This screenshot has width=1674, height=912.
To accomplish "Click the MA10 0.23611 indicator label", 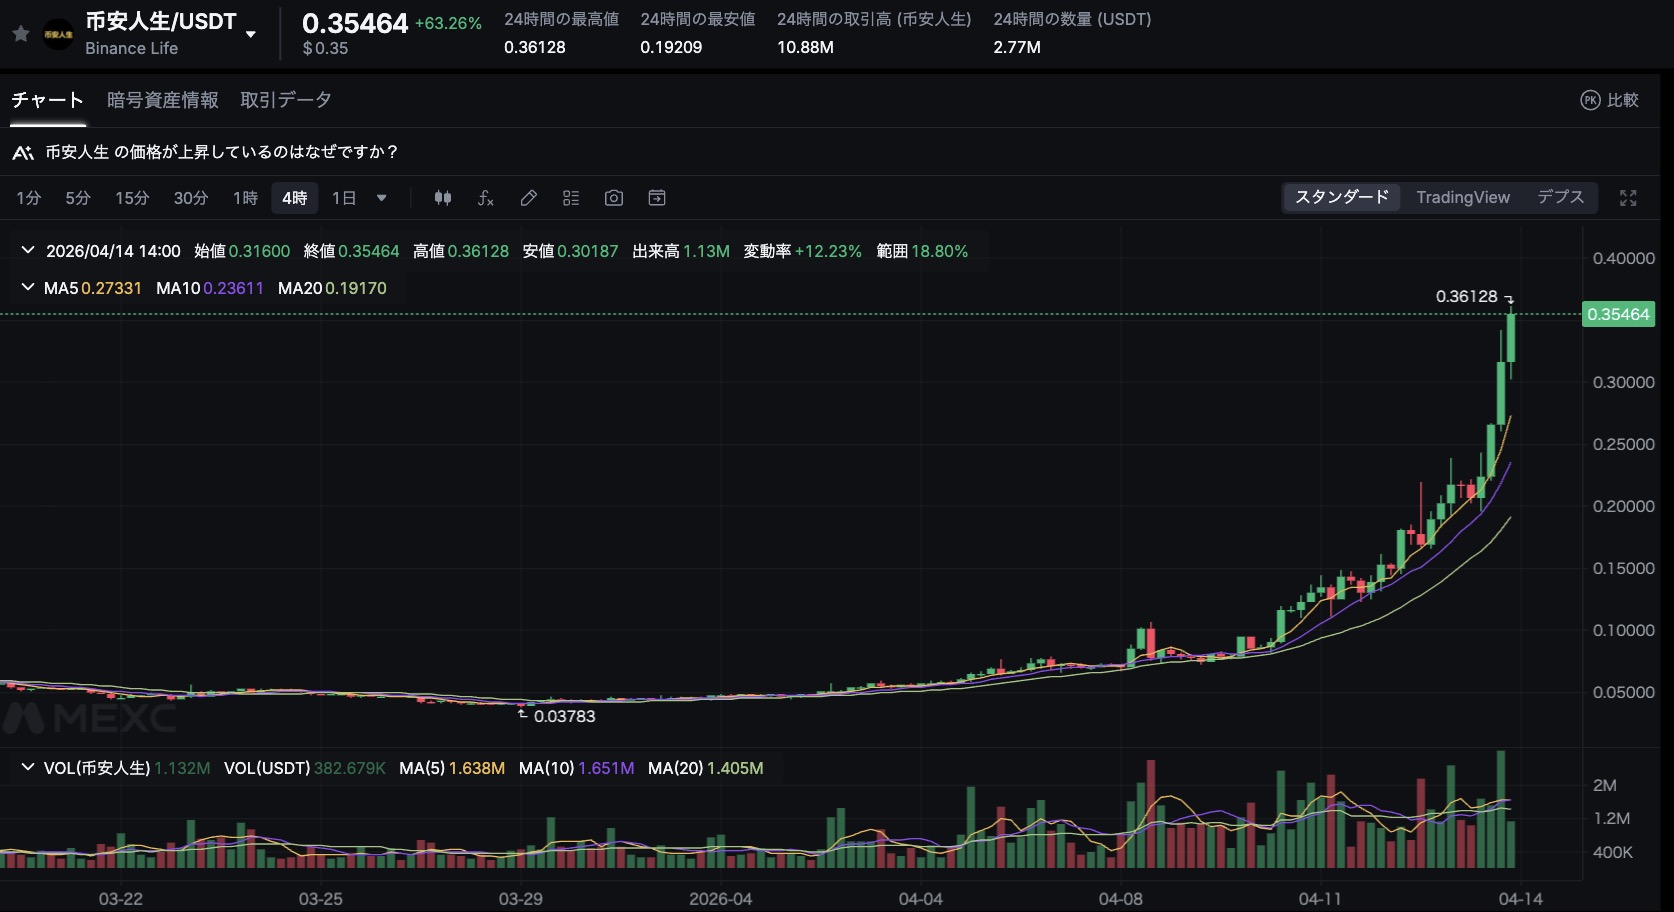I will click(210, 288).
